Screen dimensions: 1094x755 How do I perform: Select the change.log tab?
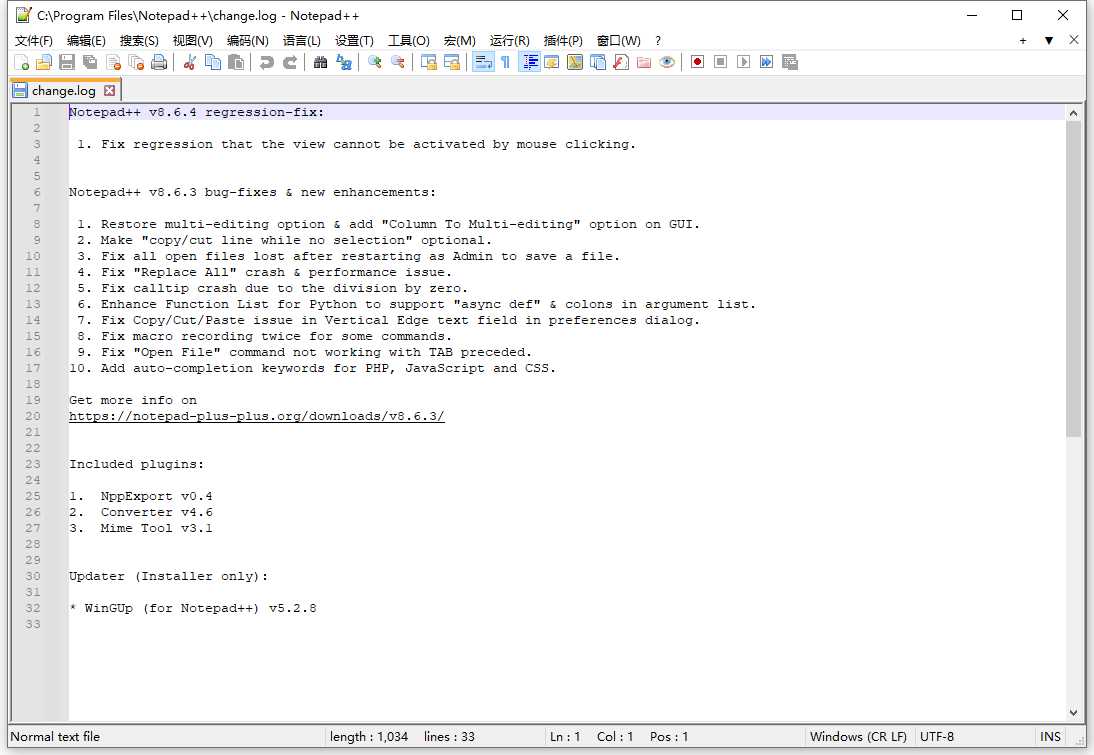(63, 91)
